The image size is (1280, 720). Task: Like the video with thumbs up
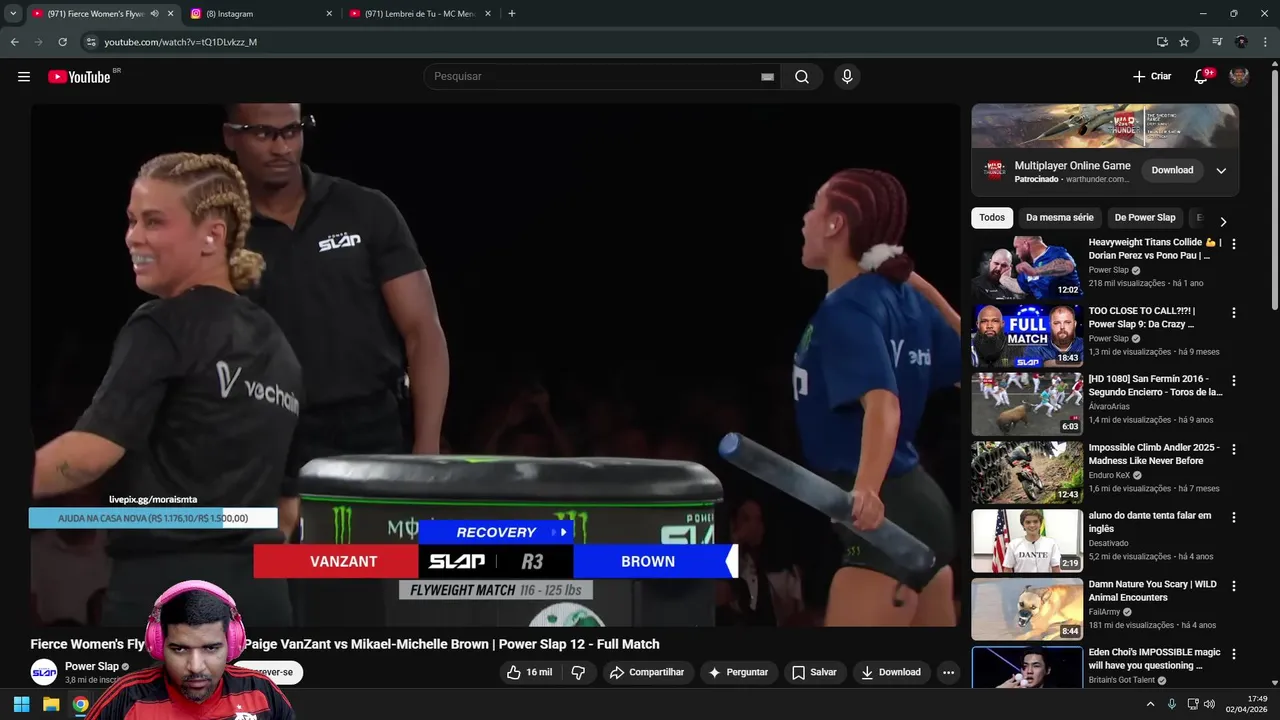pyautogui.click(x=530, y=673)
